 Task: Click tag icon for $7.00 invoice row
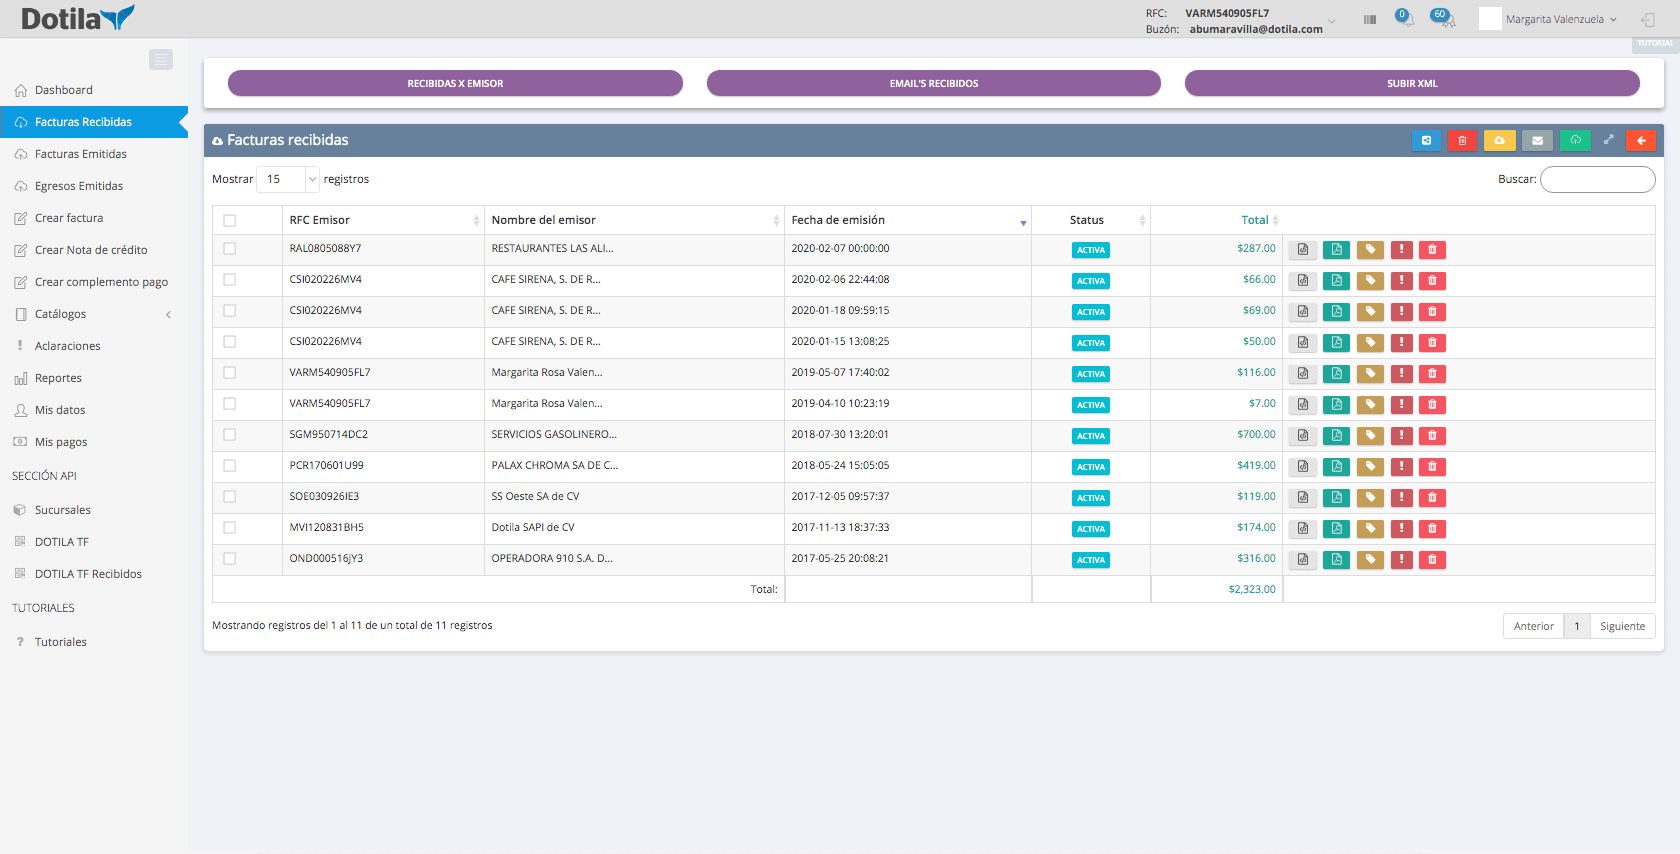click(1370, 405)
